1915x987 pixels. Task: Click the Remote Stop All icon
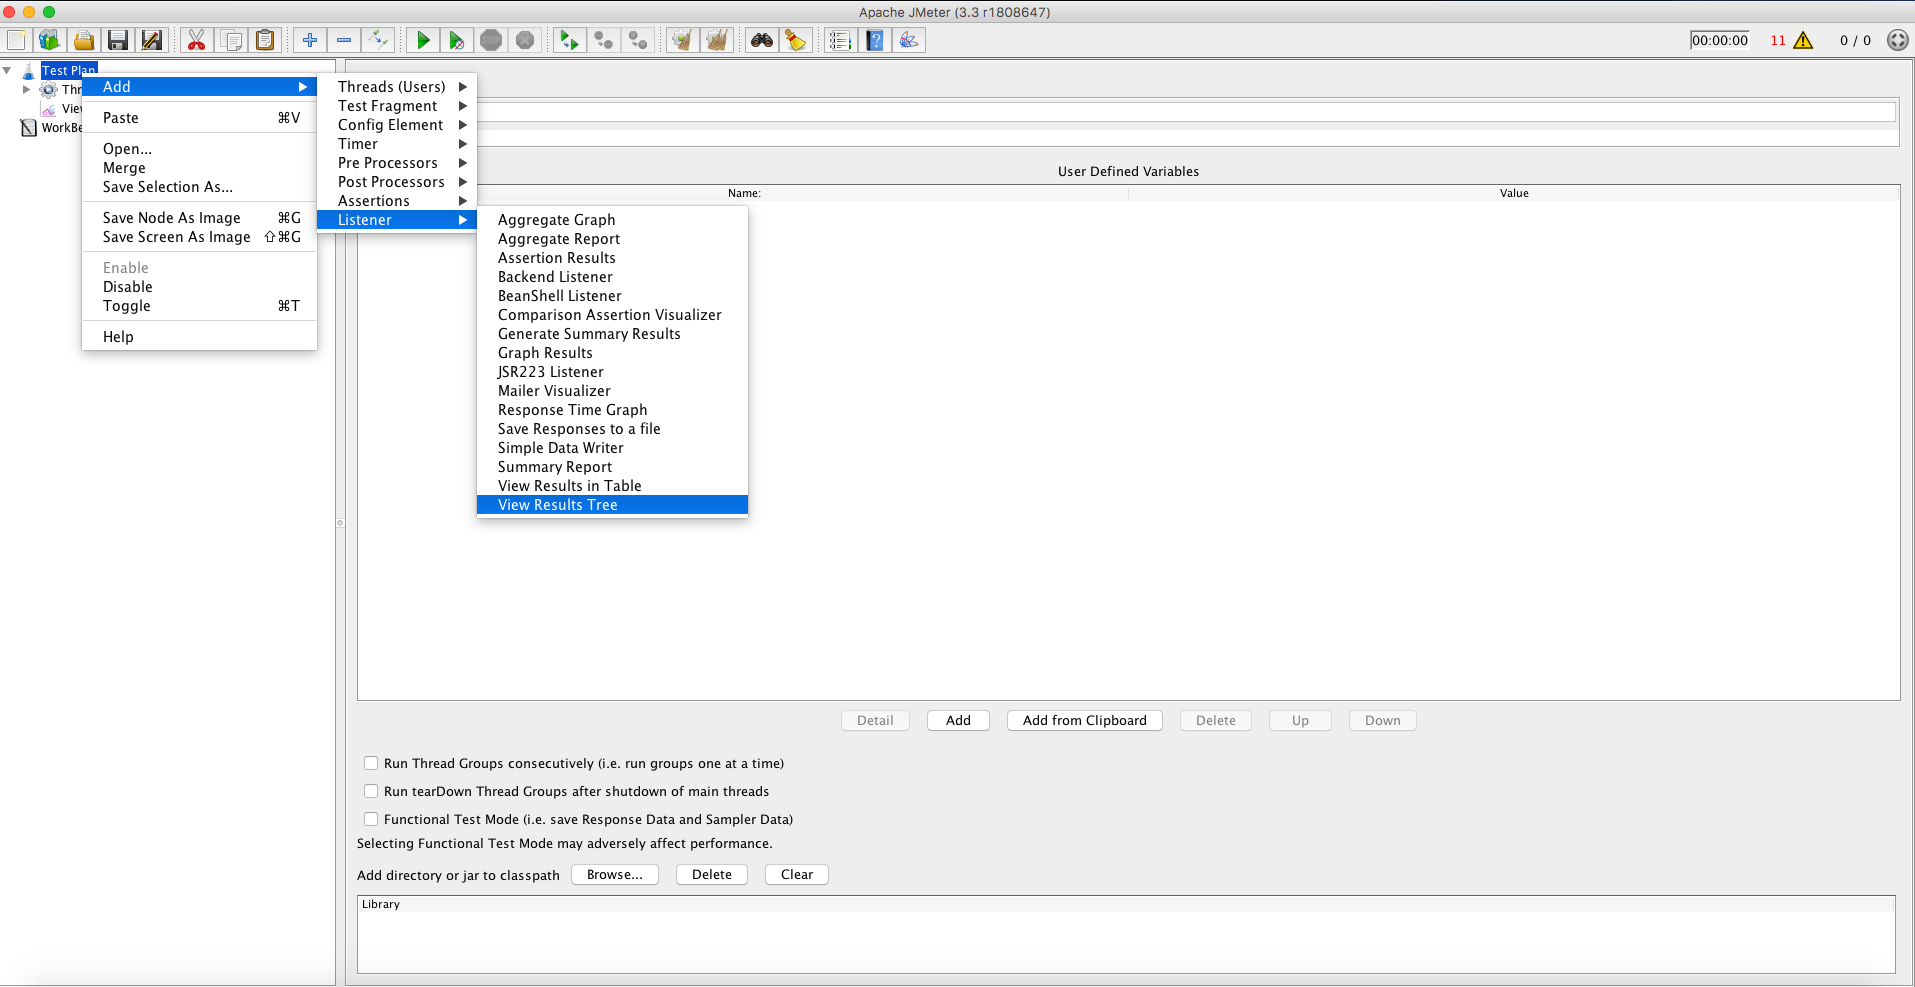pos(604,40)
